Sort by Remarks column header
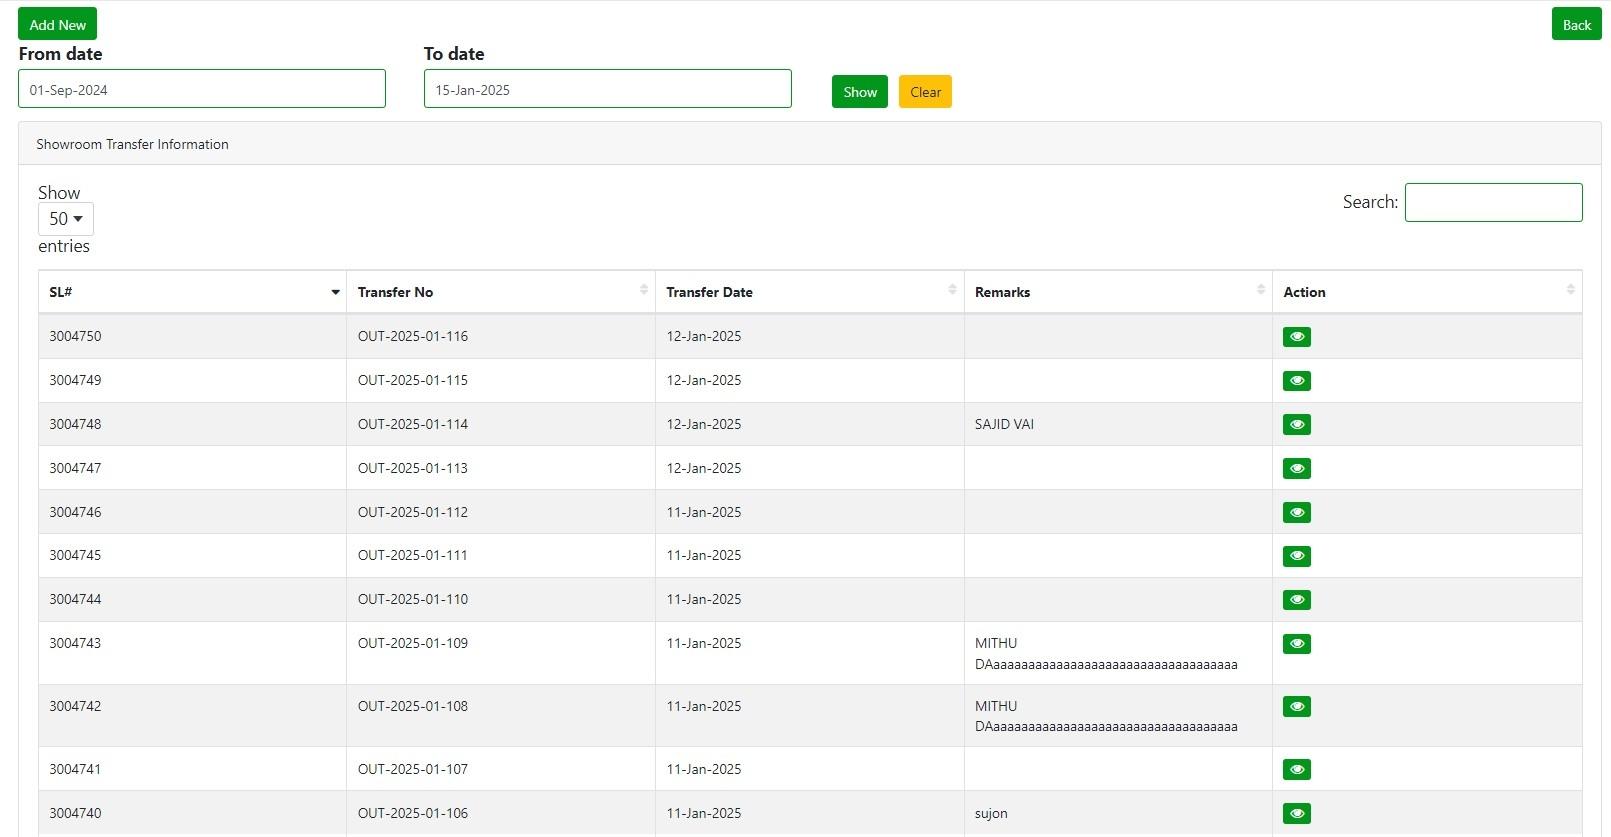Image resolution: width=1611 pixels, height=837 pixels. (x=1117, y=292)
